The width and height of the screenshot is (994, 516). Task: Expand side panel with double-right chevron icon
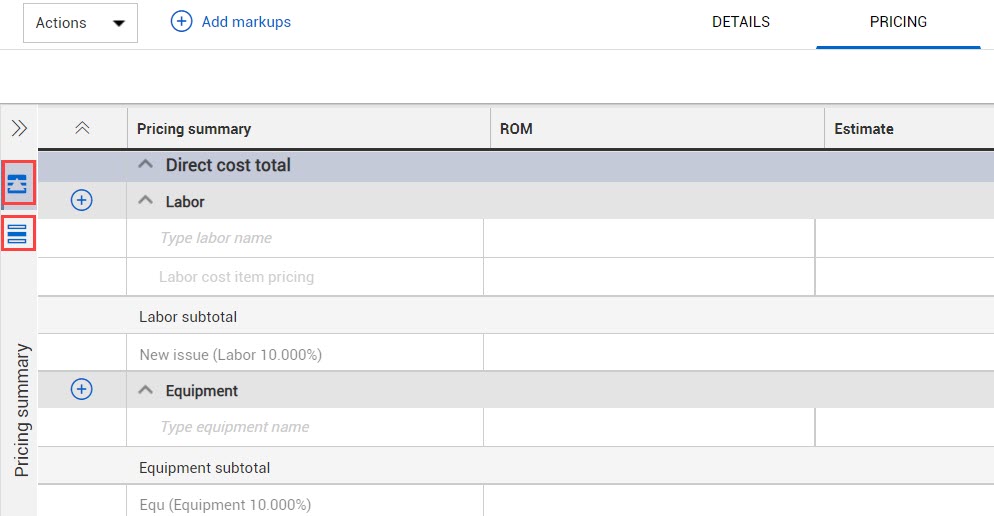[19, 128]
